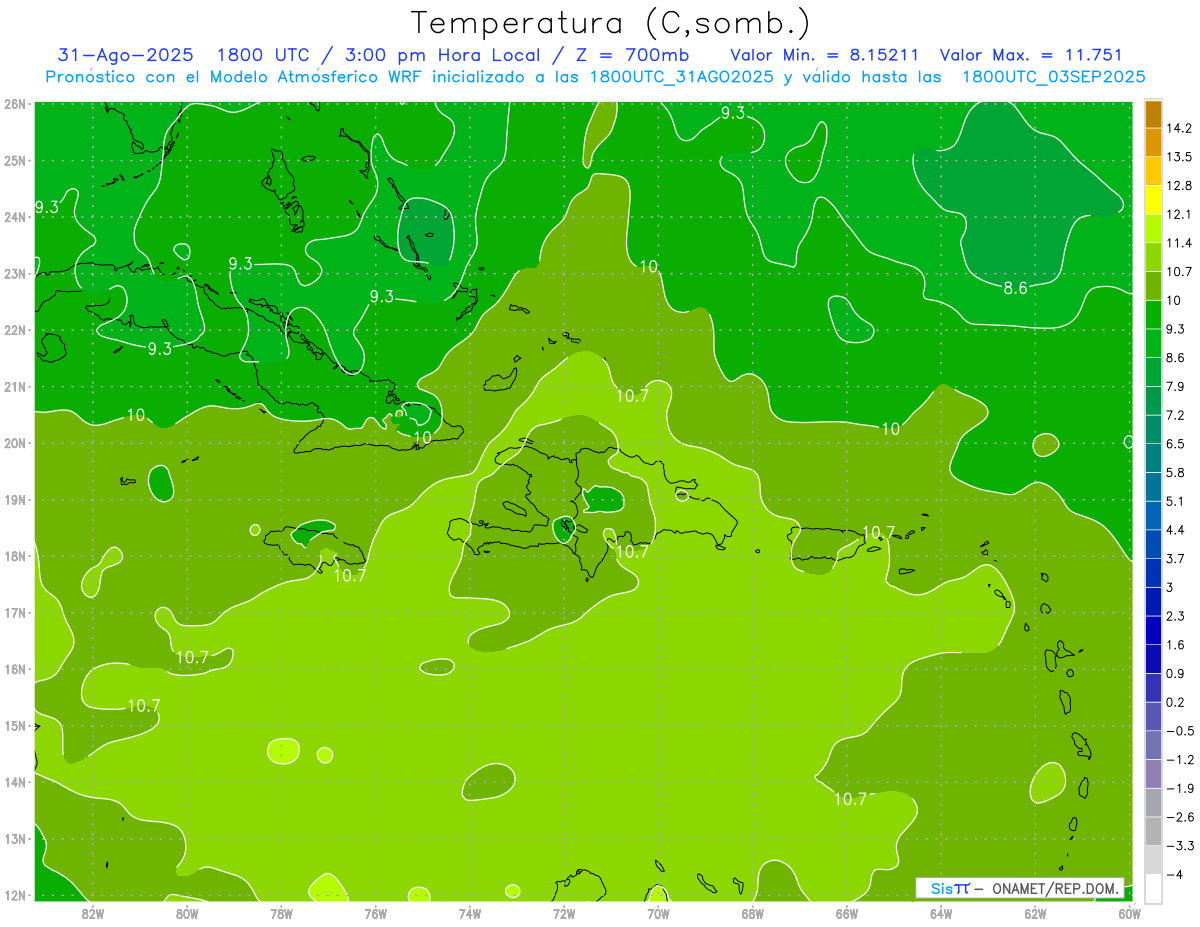This screenshot has height=927, width=1200.
Task: Click the '5.1' colorbar label
Action: click(1175, 501)
